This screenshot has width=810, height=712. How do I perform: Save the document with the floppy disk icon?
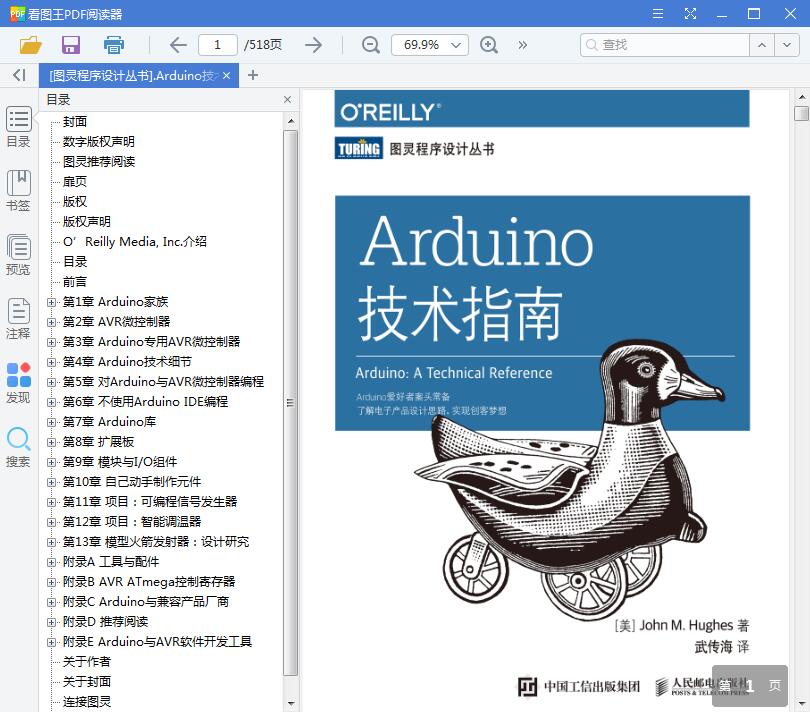(x=71, y=45)
